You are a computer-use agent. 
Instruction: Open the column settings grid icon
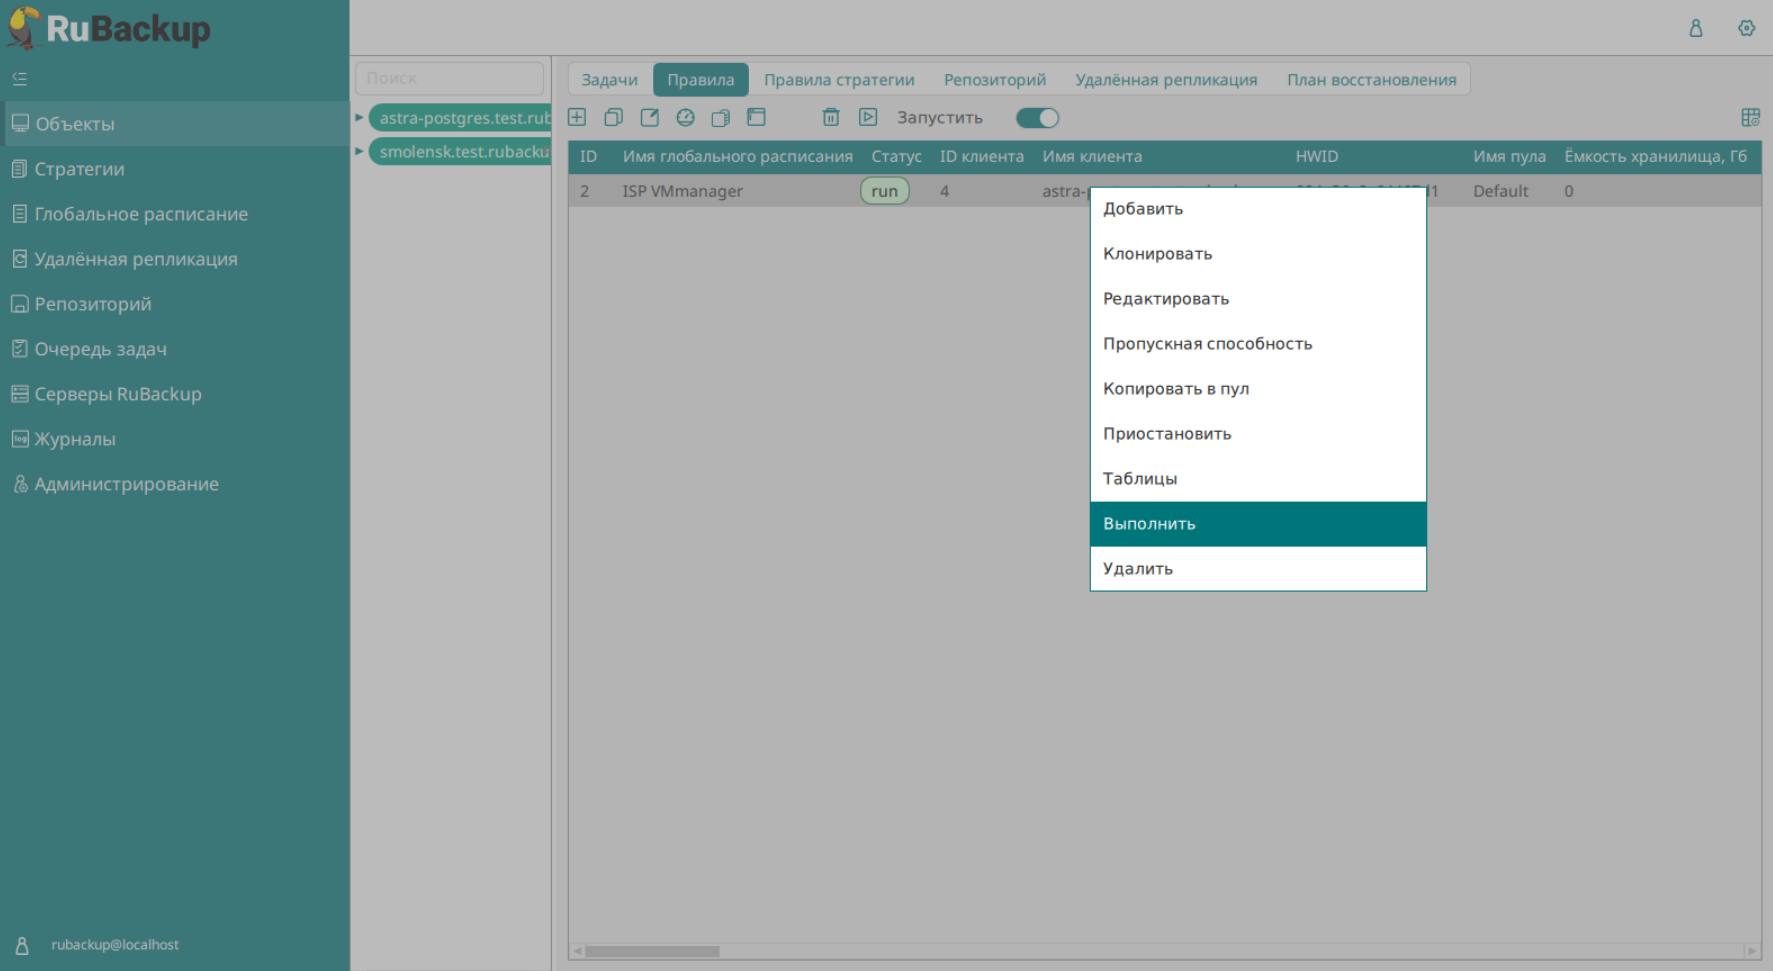[x=1750, y=118]
